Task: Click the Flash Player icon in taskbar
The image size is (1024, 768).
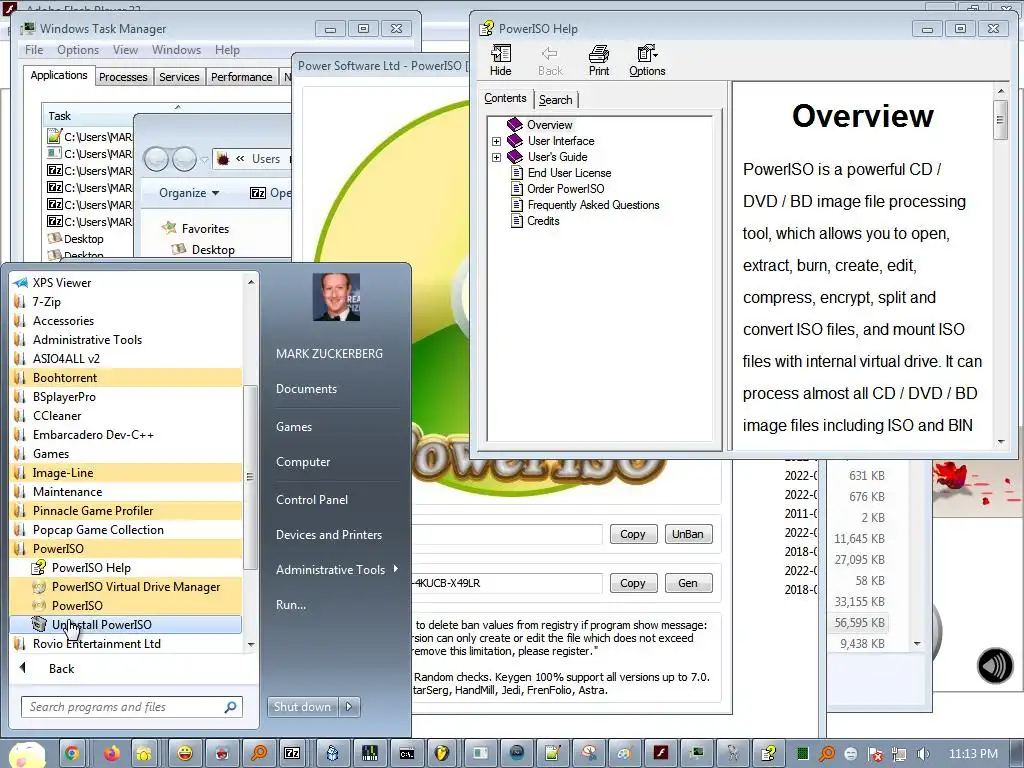Action: [660, 754]
